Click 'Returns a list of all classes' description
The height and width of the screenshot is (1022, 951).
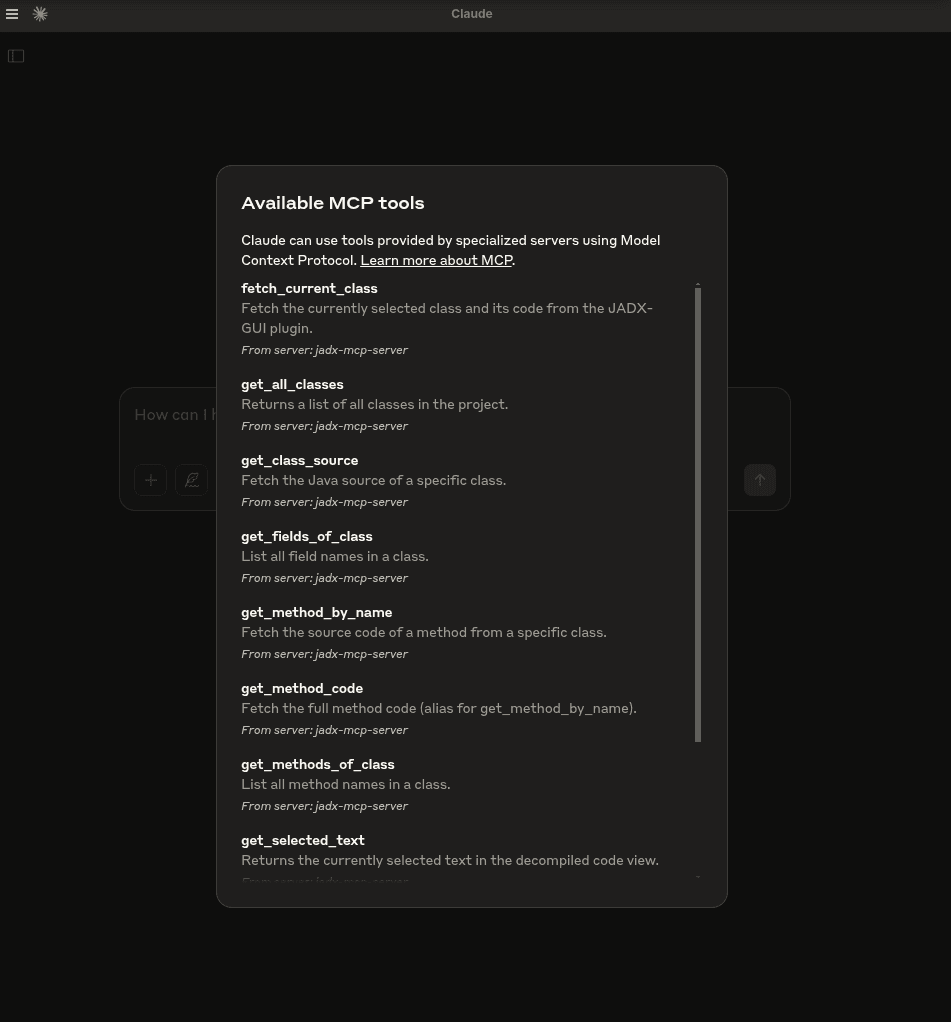pyautogui.click(x=374, y=405)
